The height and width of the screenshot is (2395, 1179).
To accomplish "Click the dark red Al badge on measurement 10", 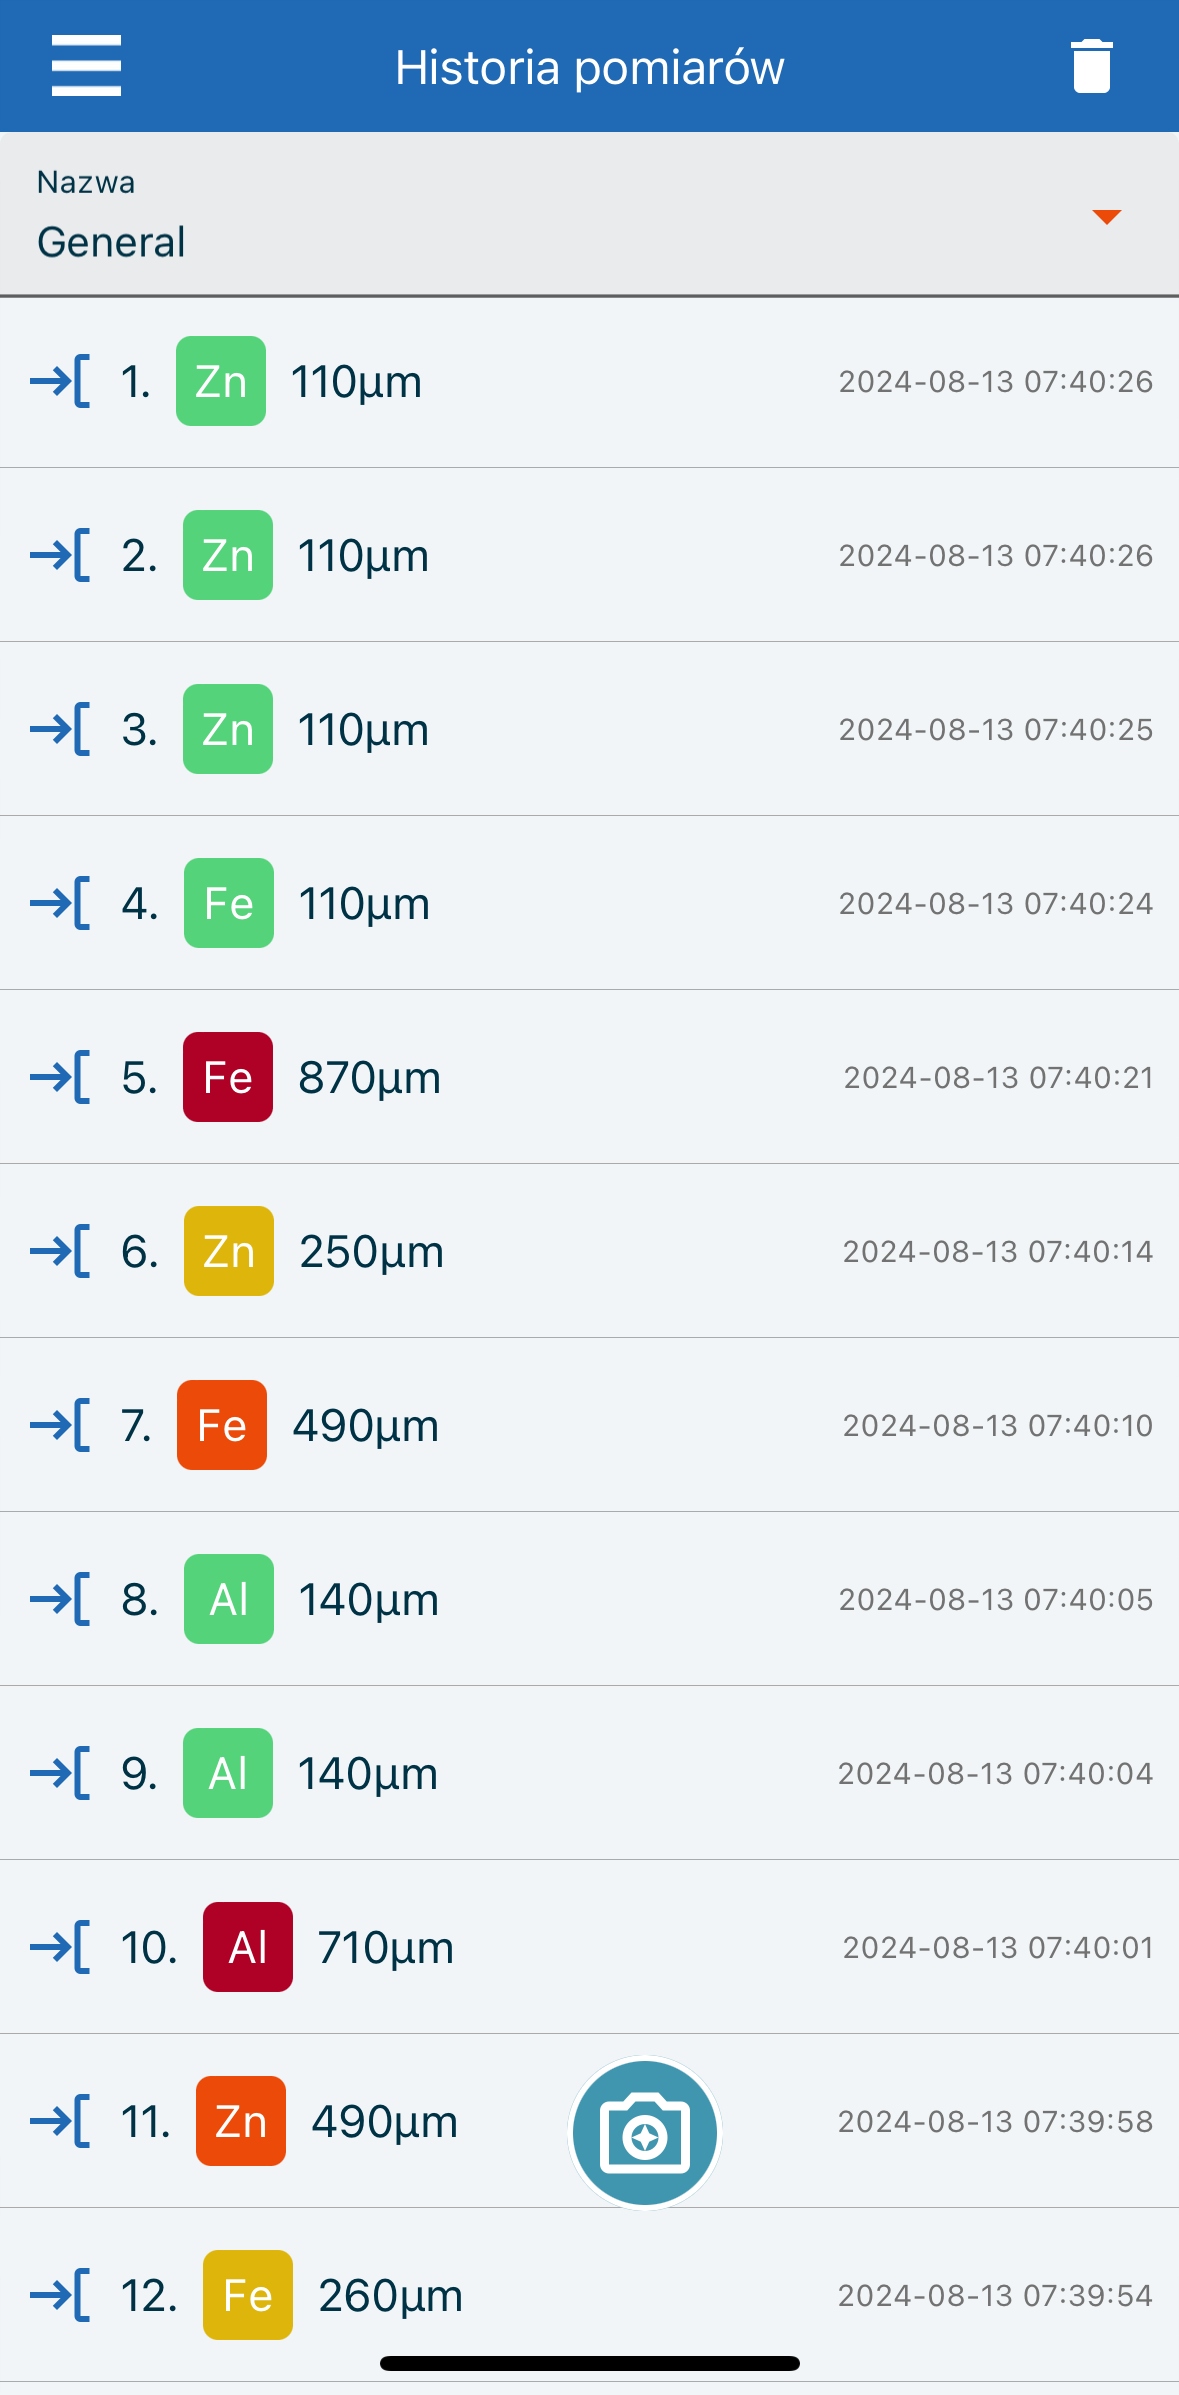I will coord(248,1947).
